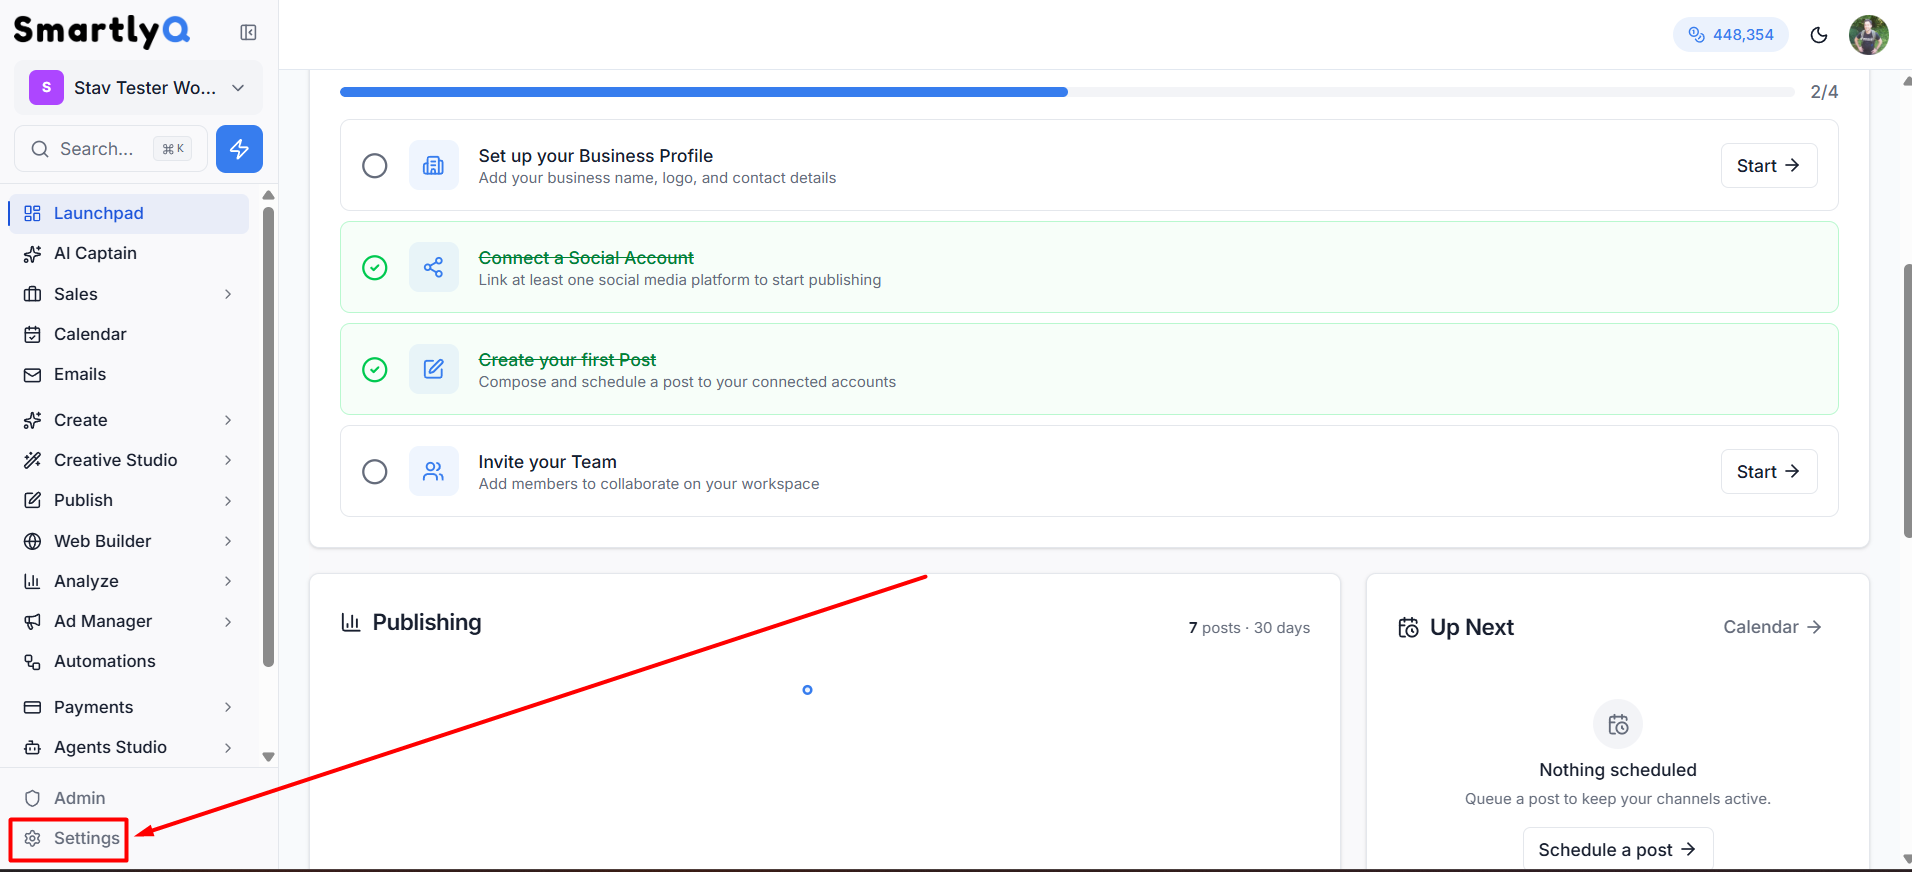Expand Publish submenu chevron
Screen dimensions: 1912x872
tap(228, 501)
